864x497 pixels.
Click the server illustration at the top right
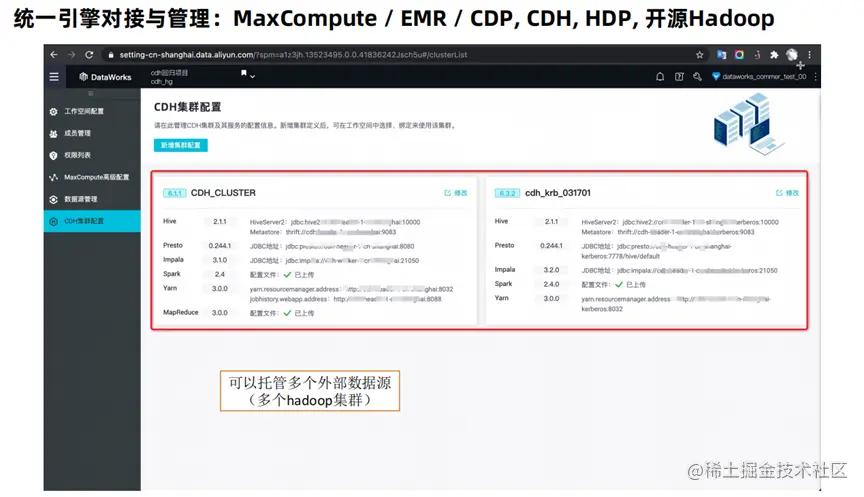click(x=749, y=124)
